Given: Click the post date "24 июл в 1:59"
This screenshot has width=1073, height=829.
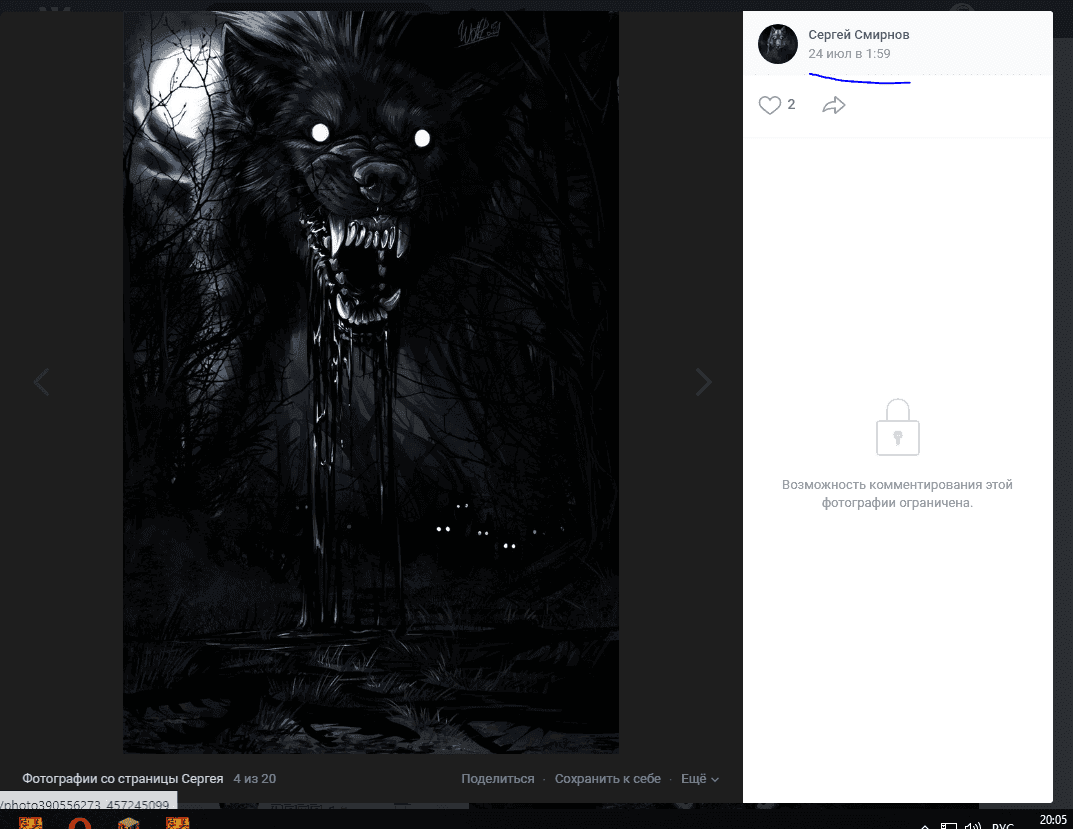Looking at the screenshot, I should [848, 54].
